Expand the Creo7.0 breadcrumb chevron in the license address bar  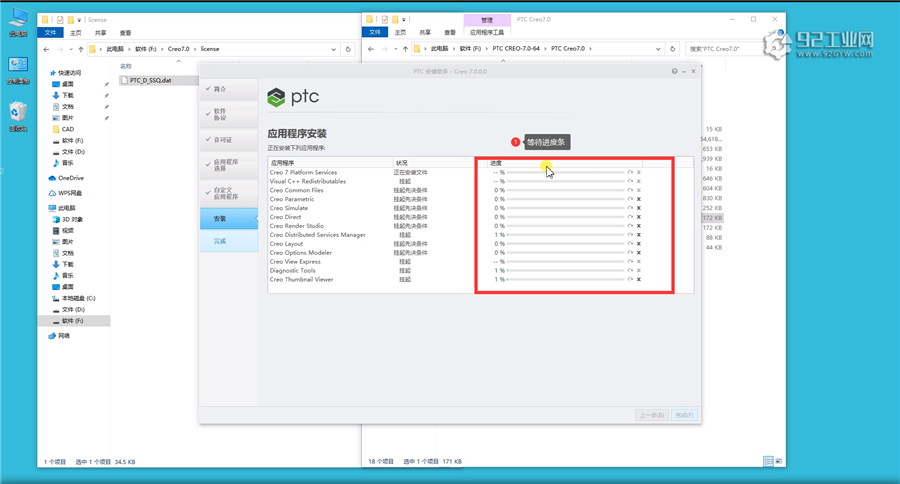click(196, 49)
